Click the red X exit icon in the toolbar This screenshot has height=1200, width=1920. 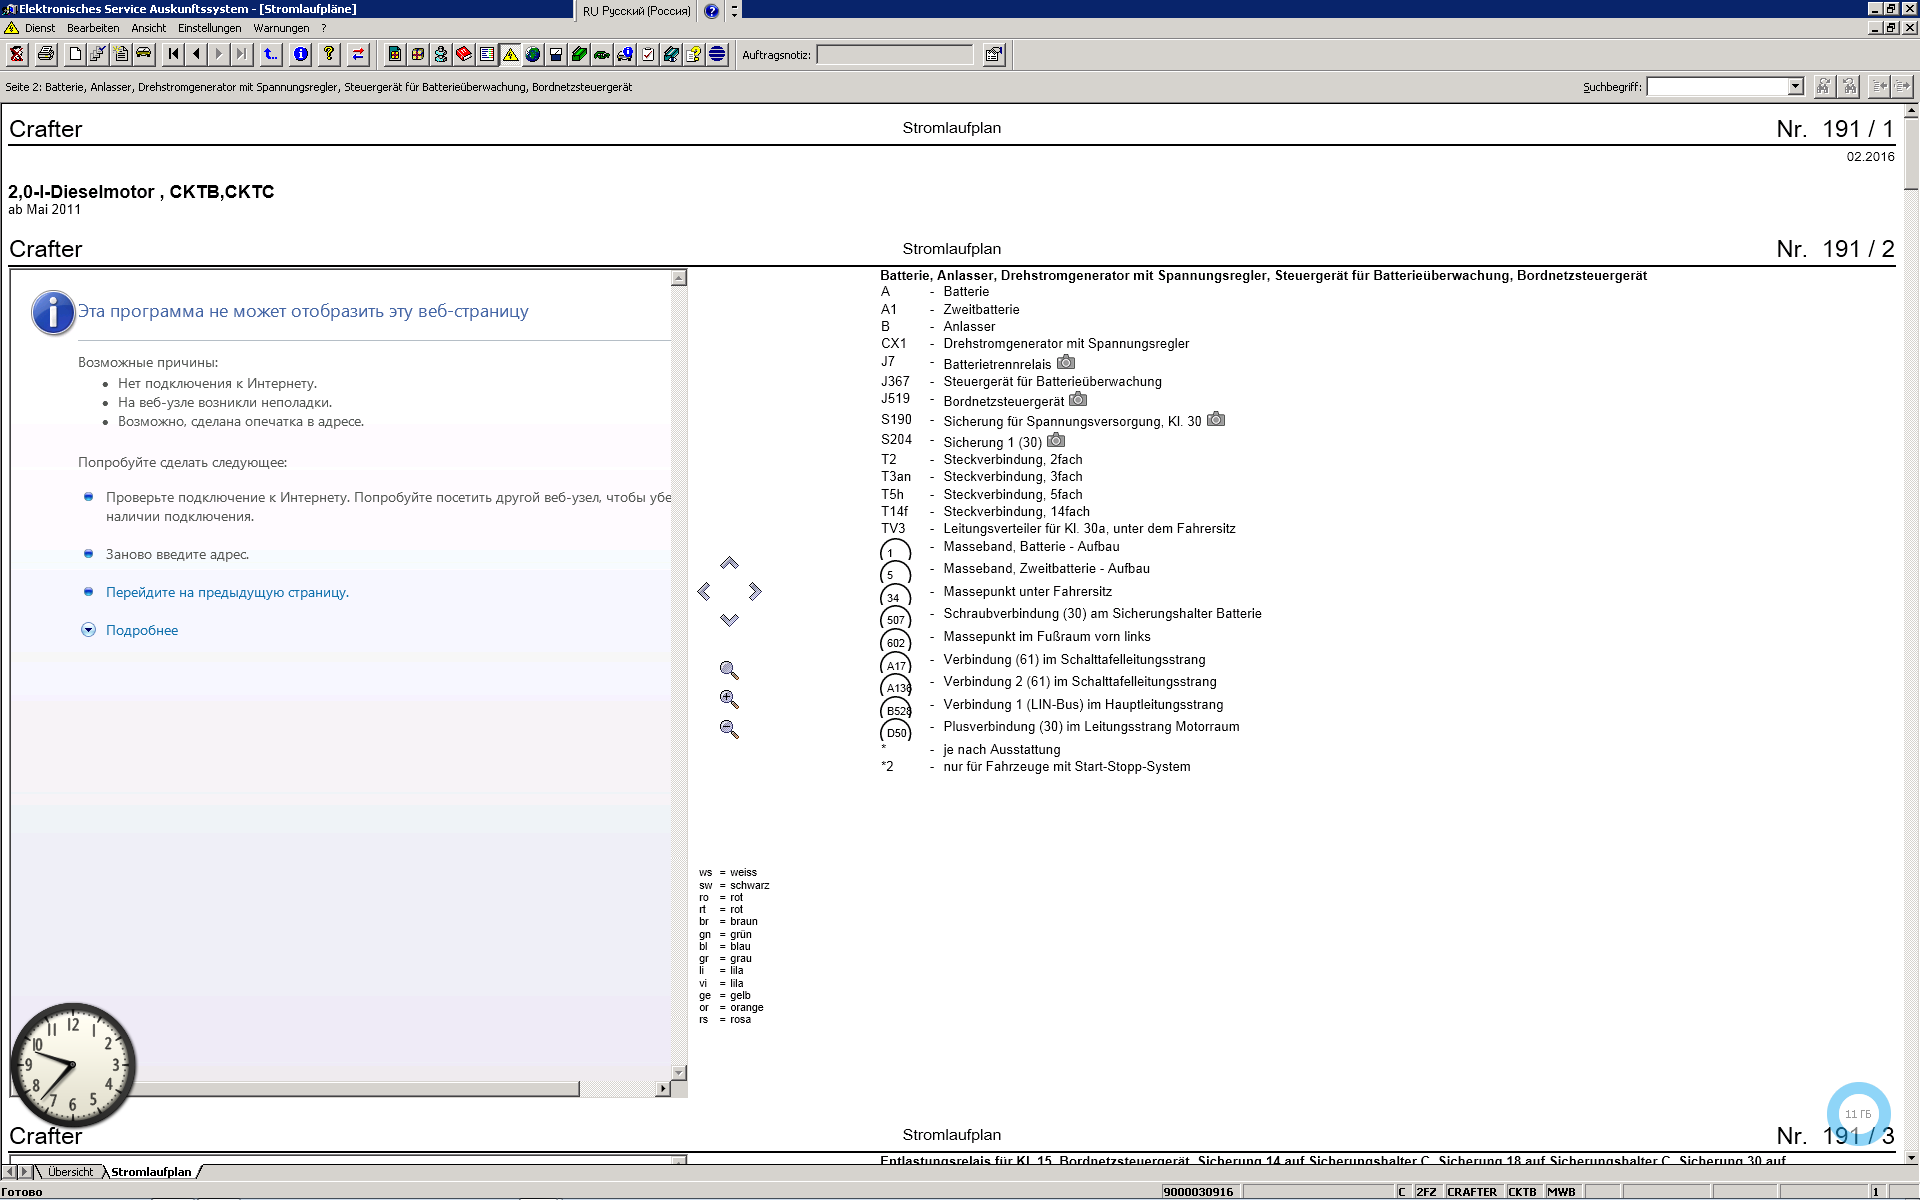[x=17, y=54]
